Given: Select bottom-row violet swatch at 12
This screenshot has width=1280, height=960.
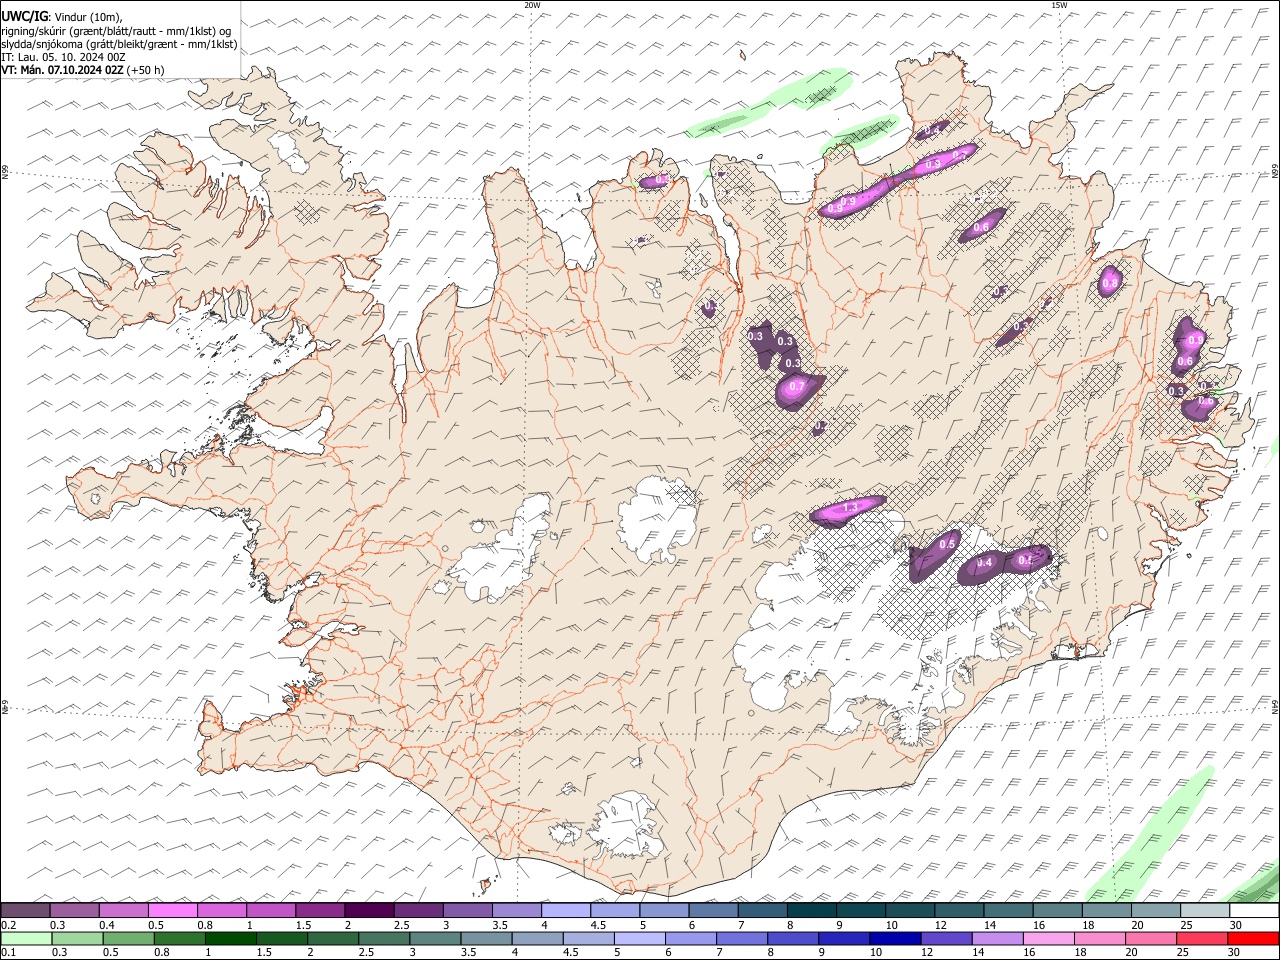Looking at the screenshot, I should coord(946,938).
